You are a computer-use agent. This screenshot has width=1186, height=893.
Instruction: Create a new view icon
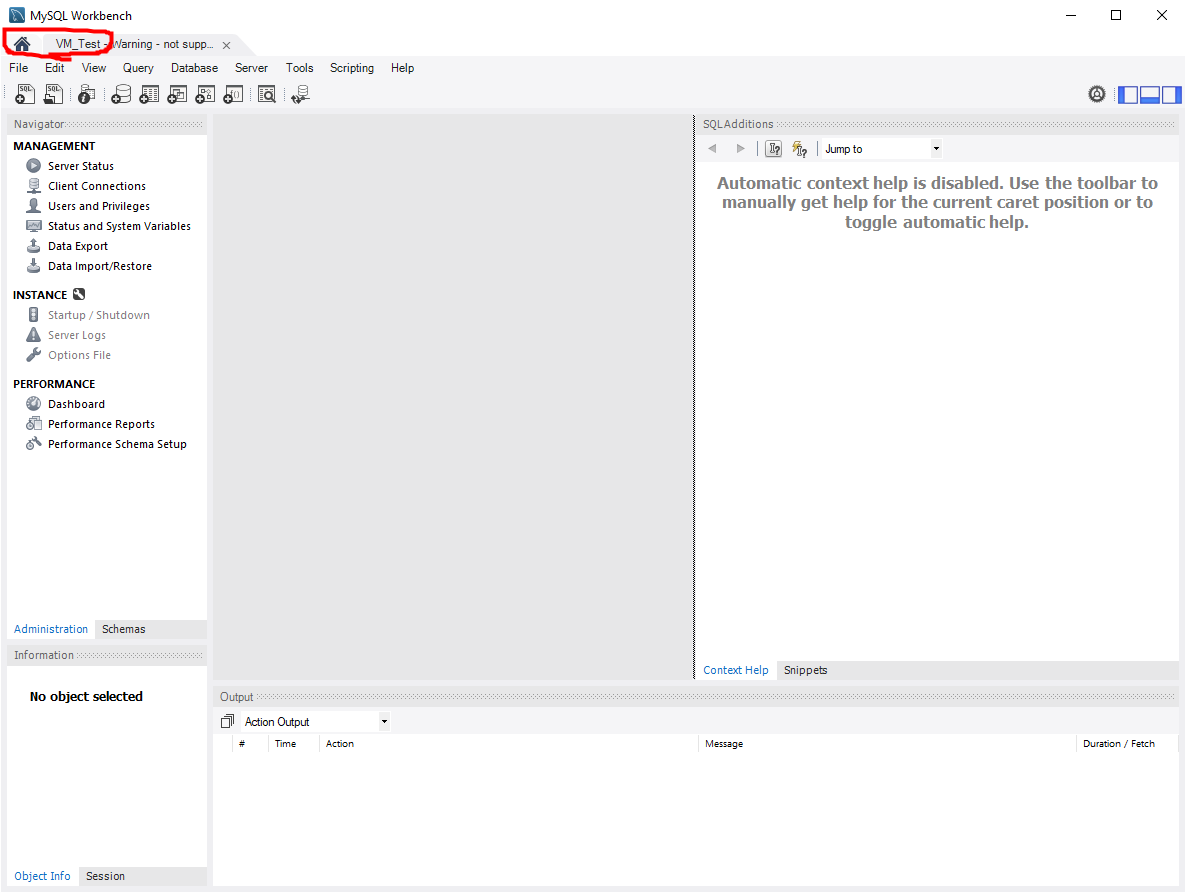tap(177, 95)
